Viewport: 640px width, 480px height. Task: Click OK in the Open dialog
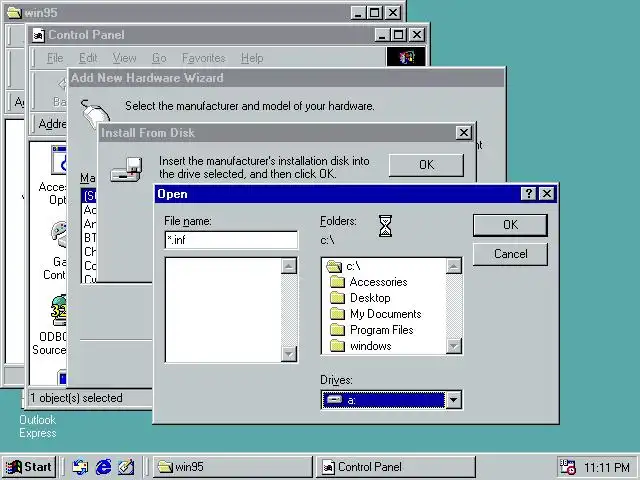(510, 225)
